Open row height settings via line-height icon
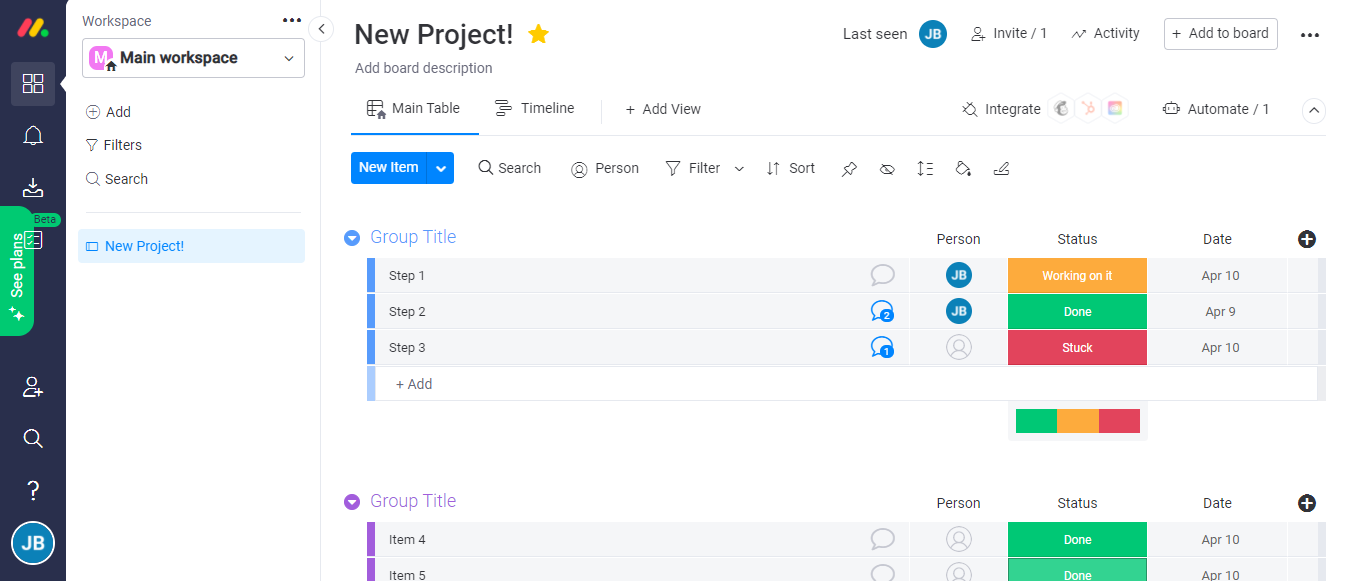 pos(925,168)
